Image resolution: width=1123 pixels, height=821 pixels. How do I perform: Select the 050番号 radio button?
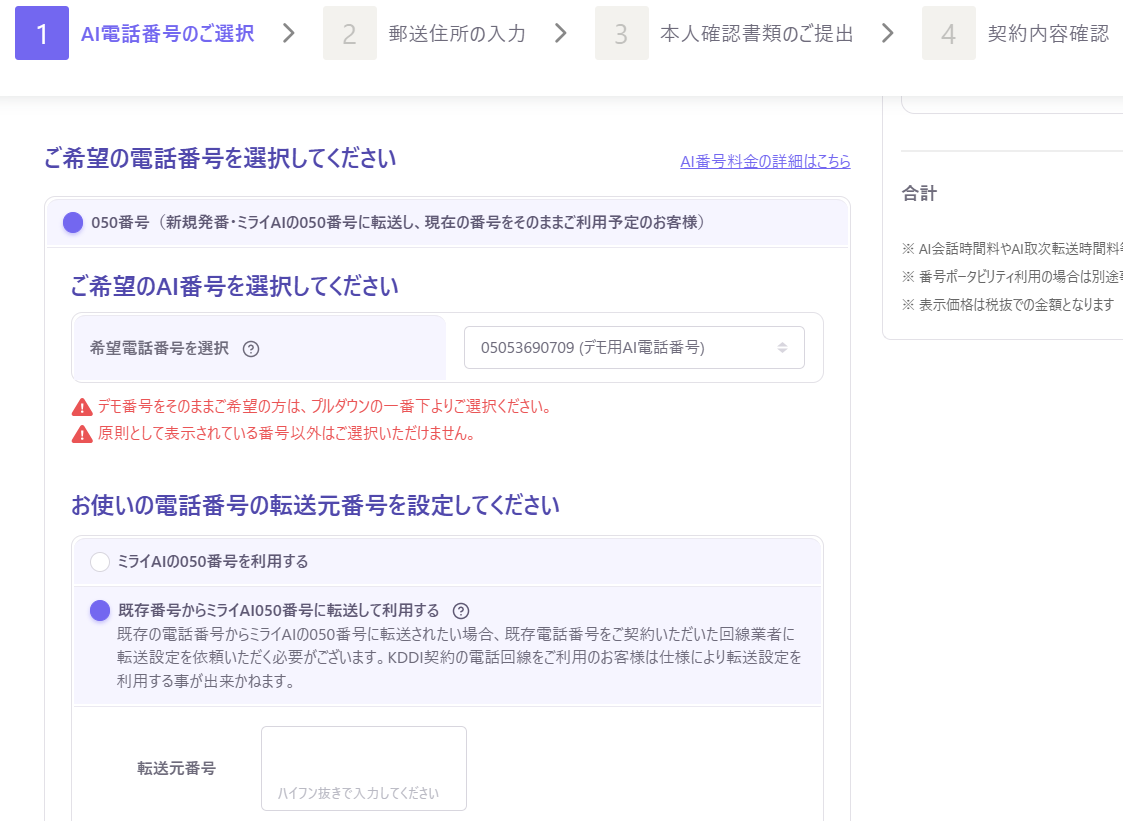(x=72, y=223)
